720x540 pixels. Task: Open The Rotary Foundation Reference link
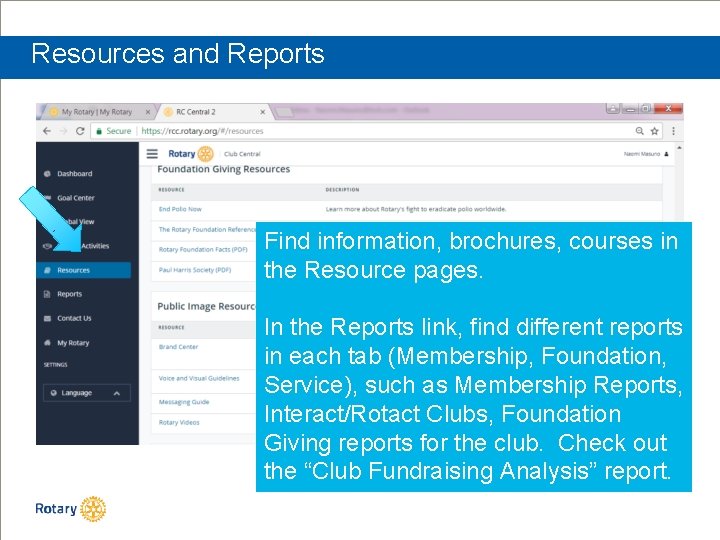tap(207, 229)
